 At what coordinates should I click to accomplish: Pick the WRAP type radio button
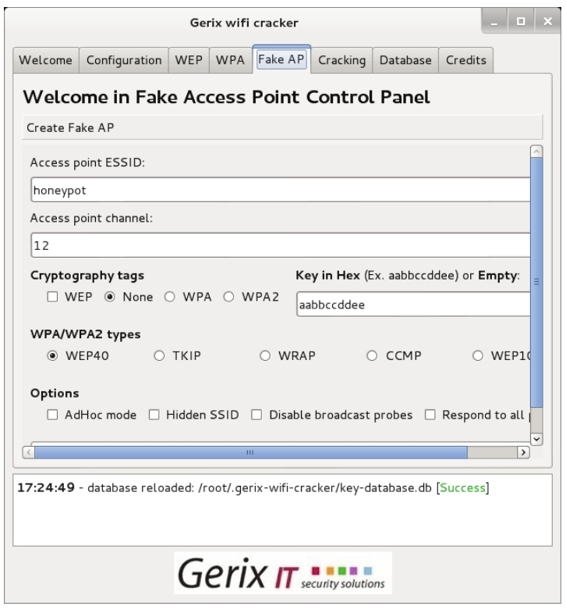tap(265, 356)
